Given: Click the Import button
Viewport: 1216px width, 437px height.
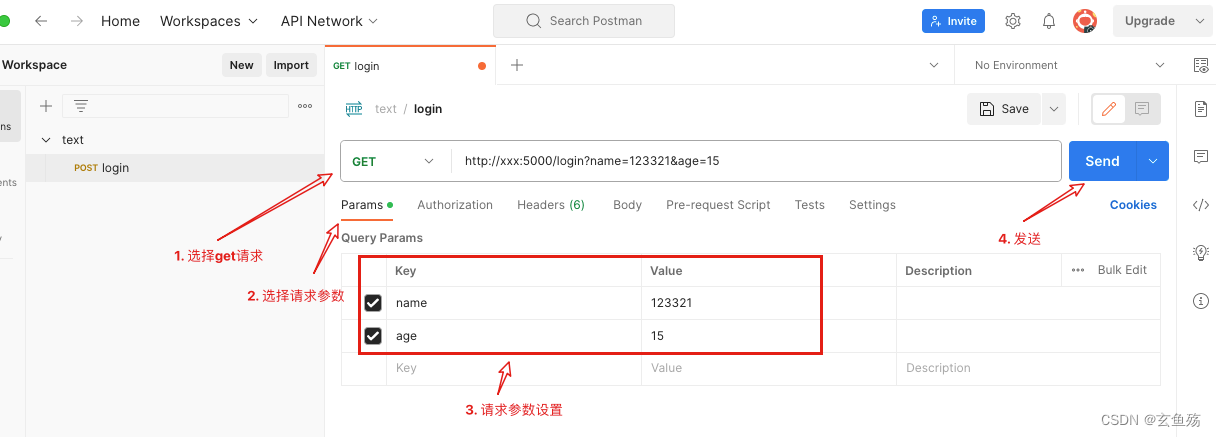Looking at the screenshot, I should pyautogui.click(x=291, y=65).
